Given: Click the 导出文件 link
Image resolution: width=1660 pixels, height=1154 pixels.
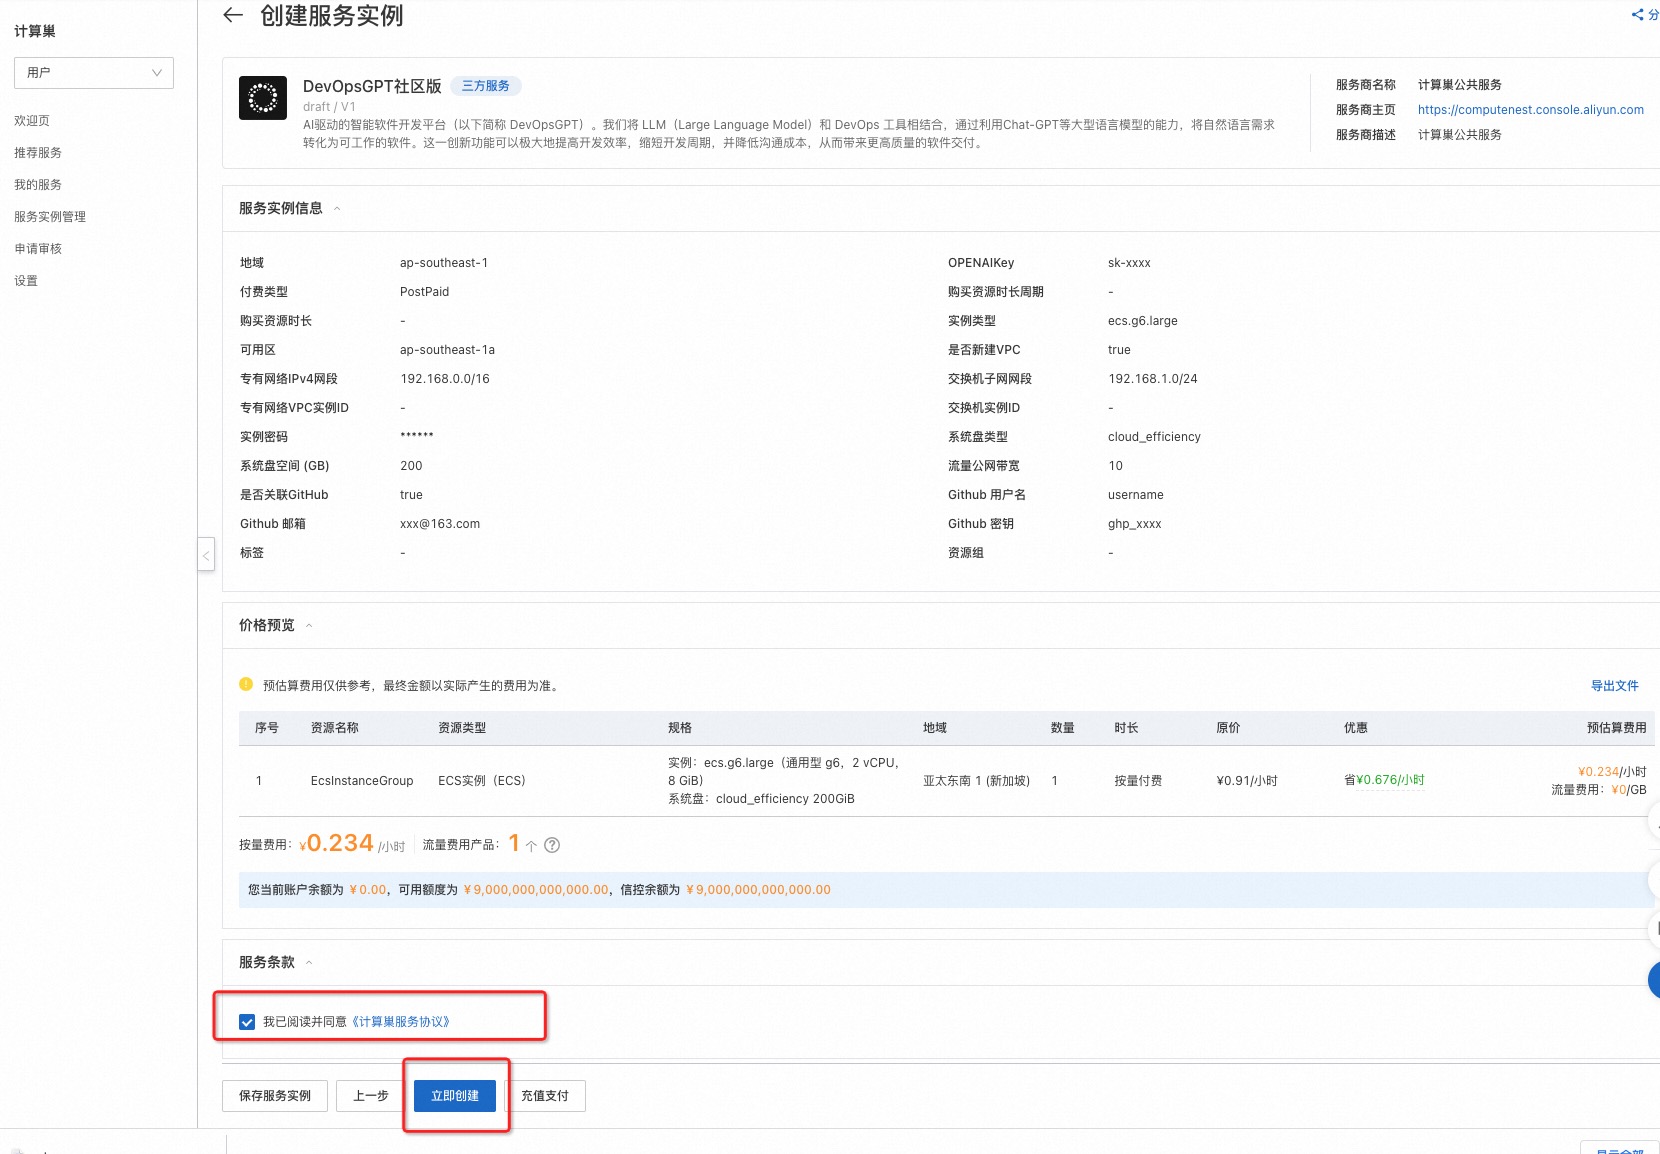Looking at the screenshot, I should [x=1615, y=686].
